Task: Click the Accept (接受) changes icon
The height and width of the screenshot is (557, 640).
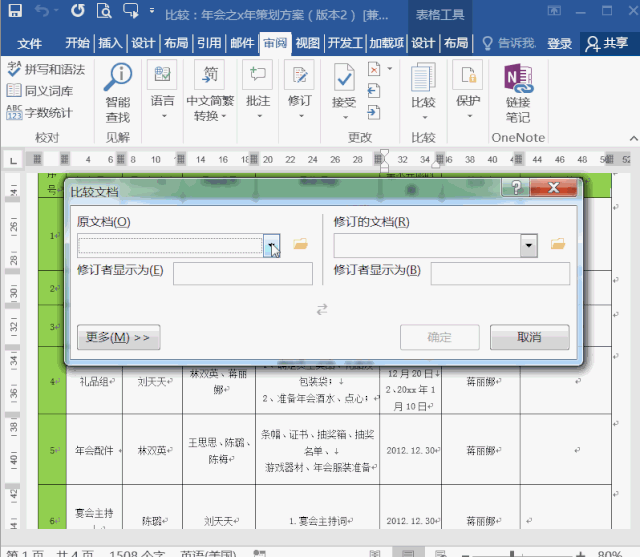Action: click(x=344, y=79)
